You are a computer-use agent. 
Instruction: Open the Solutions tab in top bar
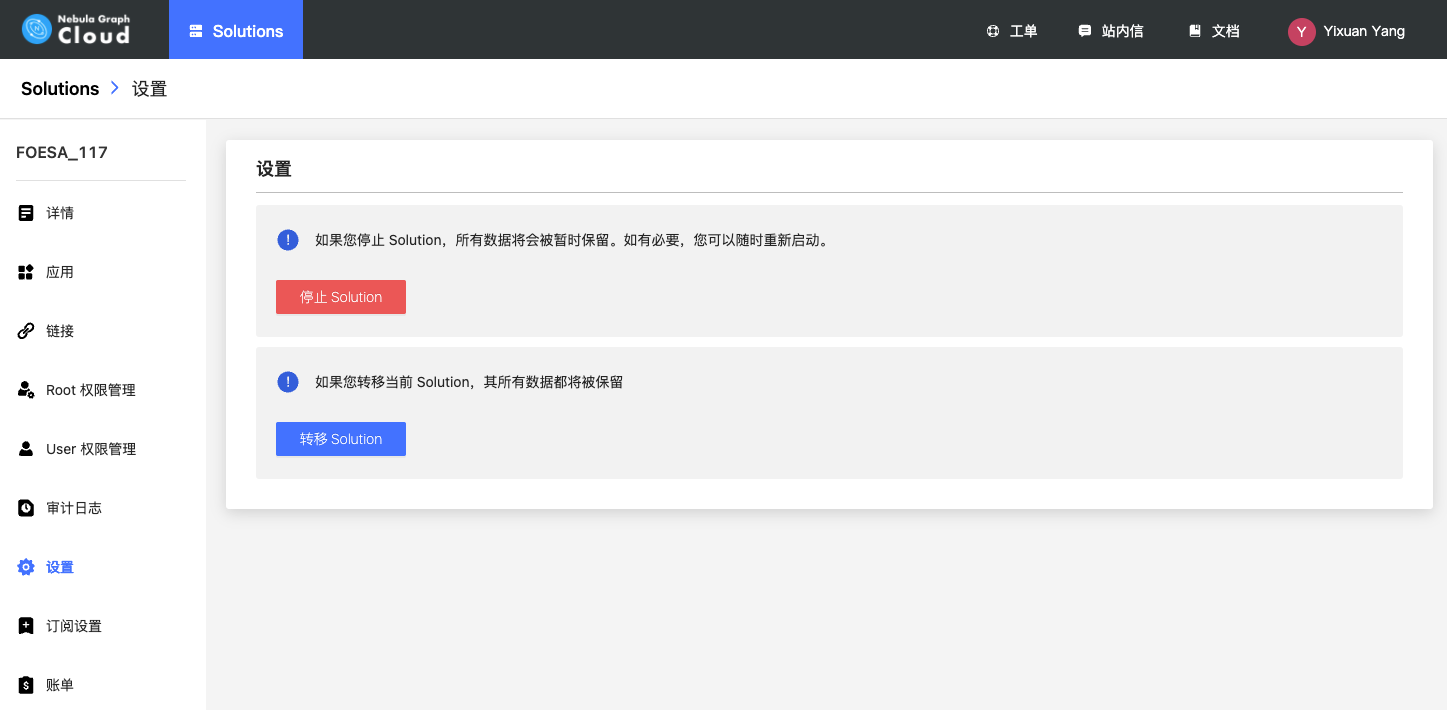(x=236, y=31)
